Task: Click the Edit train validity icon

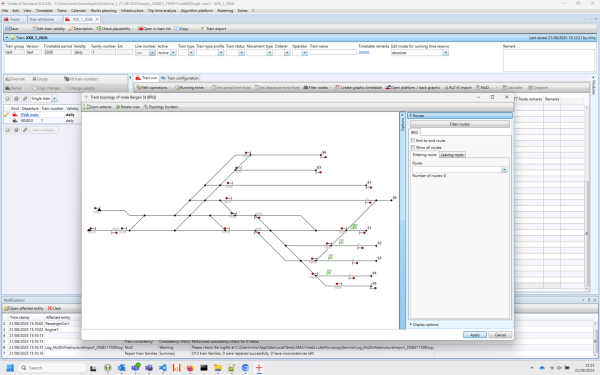Action: (34, 29)
